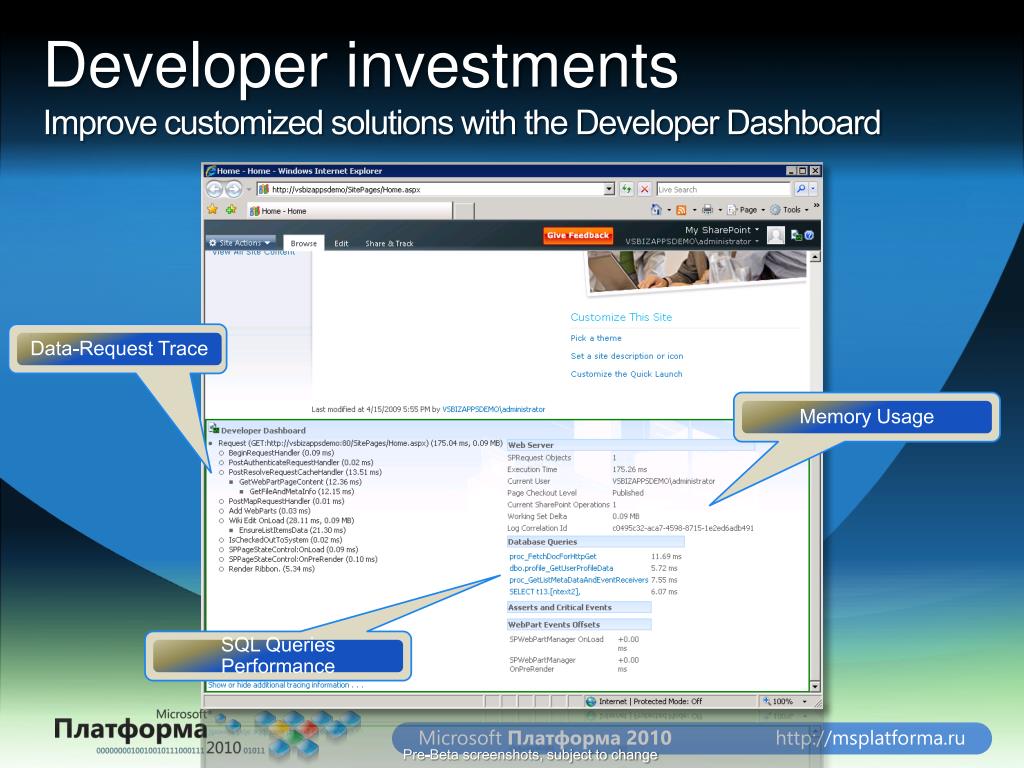Viewport: 1024px width, 768px height.
Task: Click the Last modified by administrator link
Action: point(494,409)
